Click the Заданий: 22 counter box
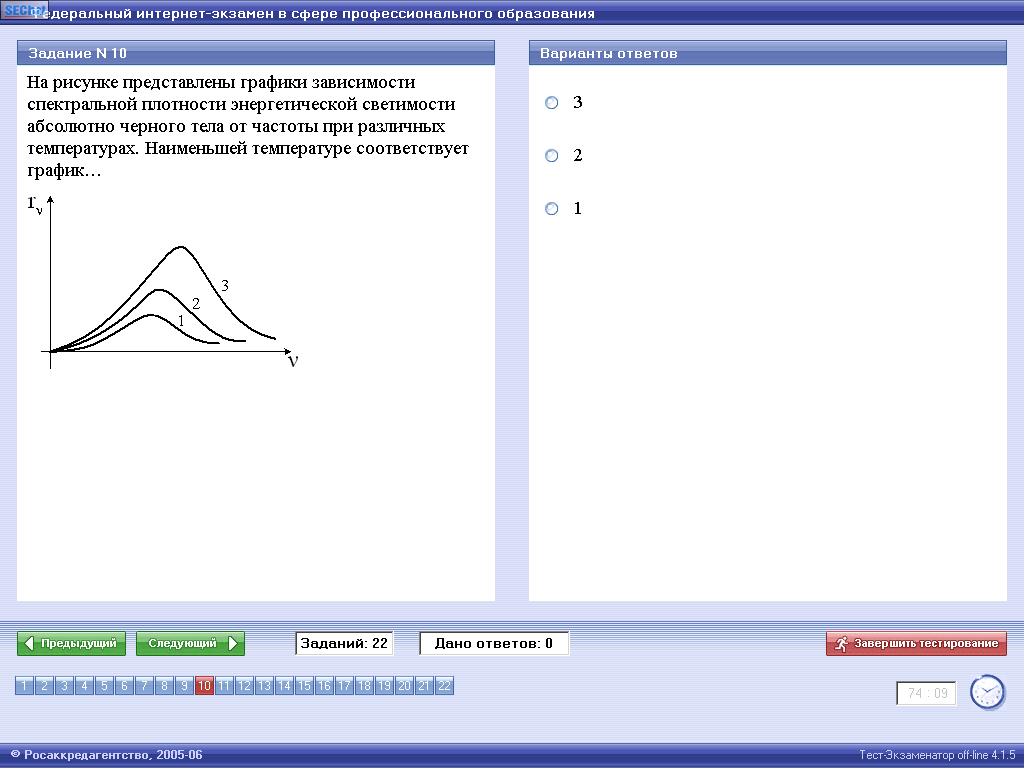The image size is (1024, 768). click(x=344, y=643)
